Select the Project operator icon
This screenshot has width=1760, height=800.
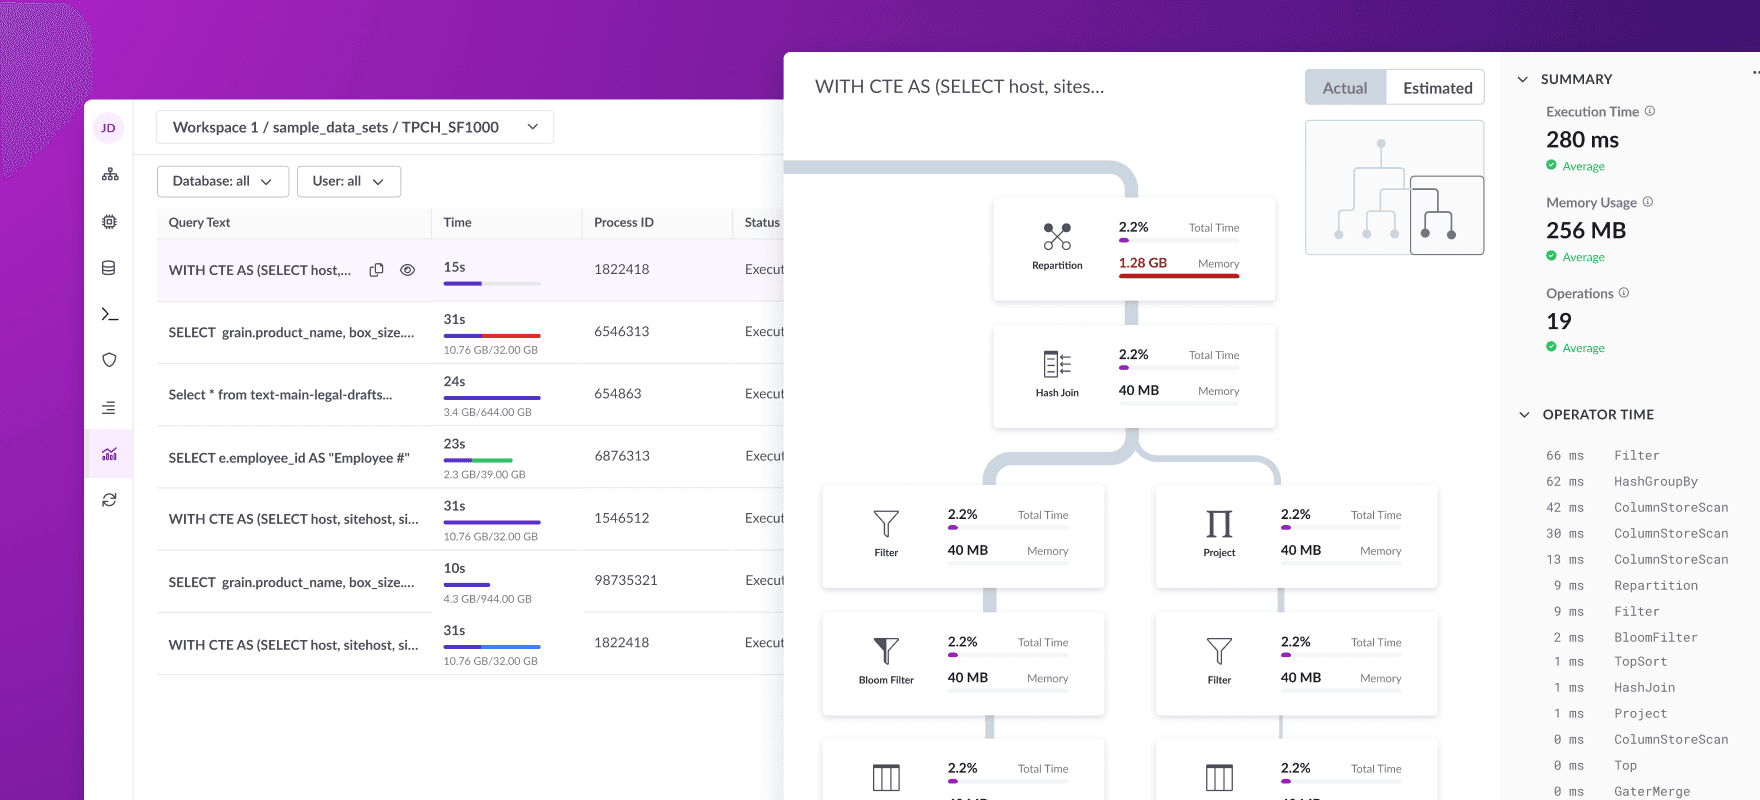[1219, 524]
